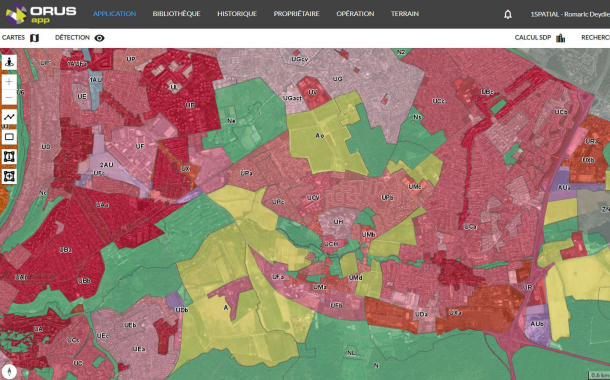Click the UEa zone label
This screenshot has height=380, width=610.
point(139,349)
